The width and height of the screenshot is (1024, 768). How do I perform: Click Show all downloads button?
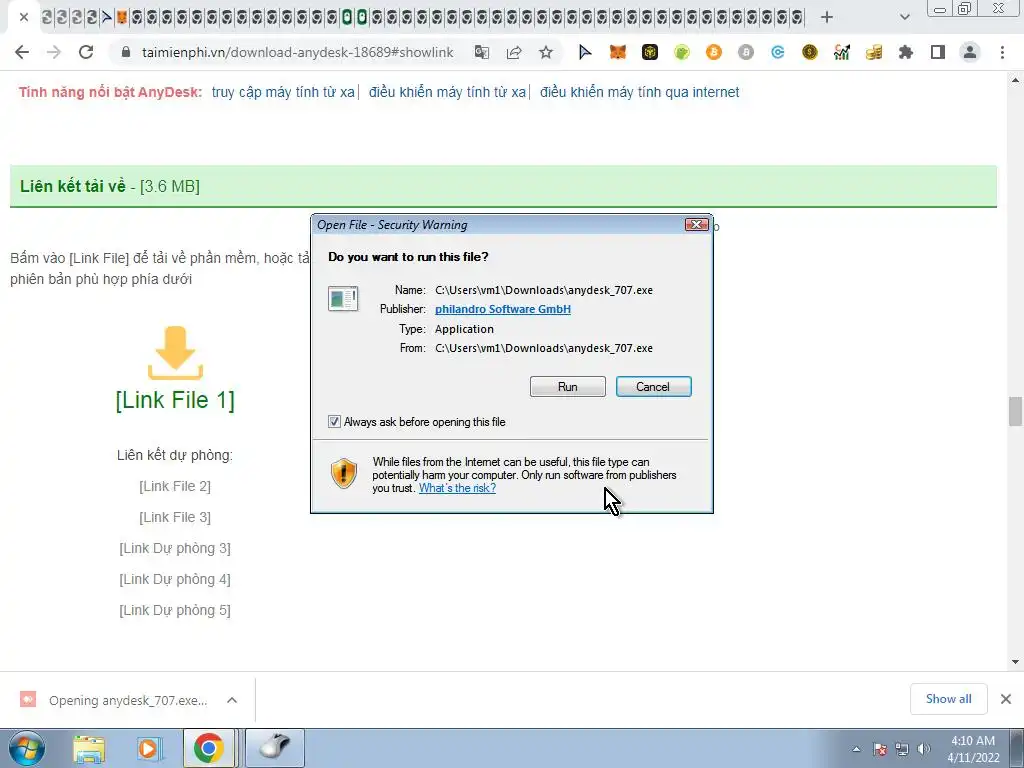pyautogui.click(x=948, y=699)
